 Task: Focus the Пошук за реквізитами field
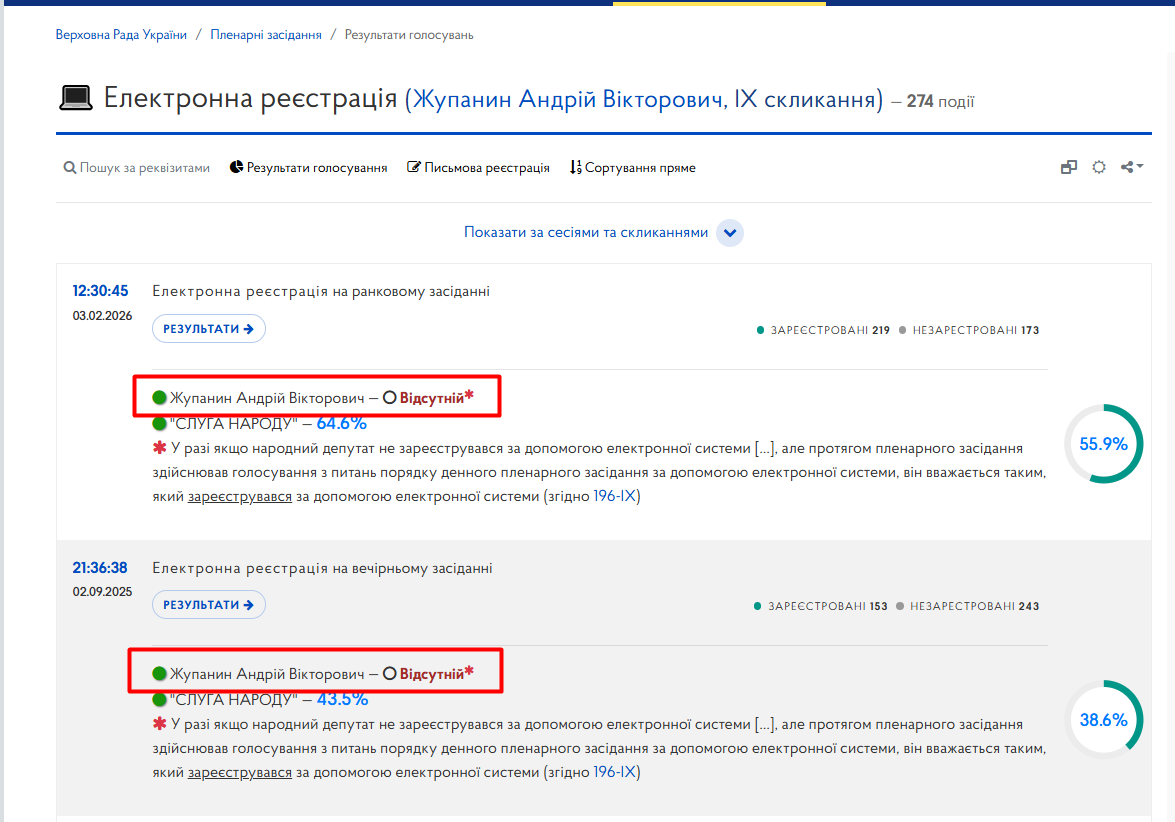[x=145, y=168]
